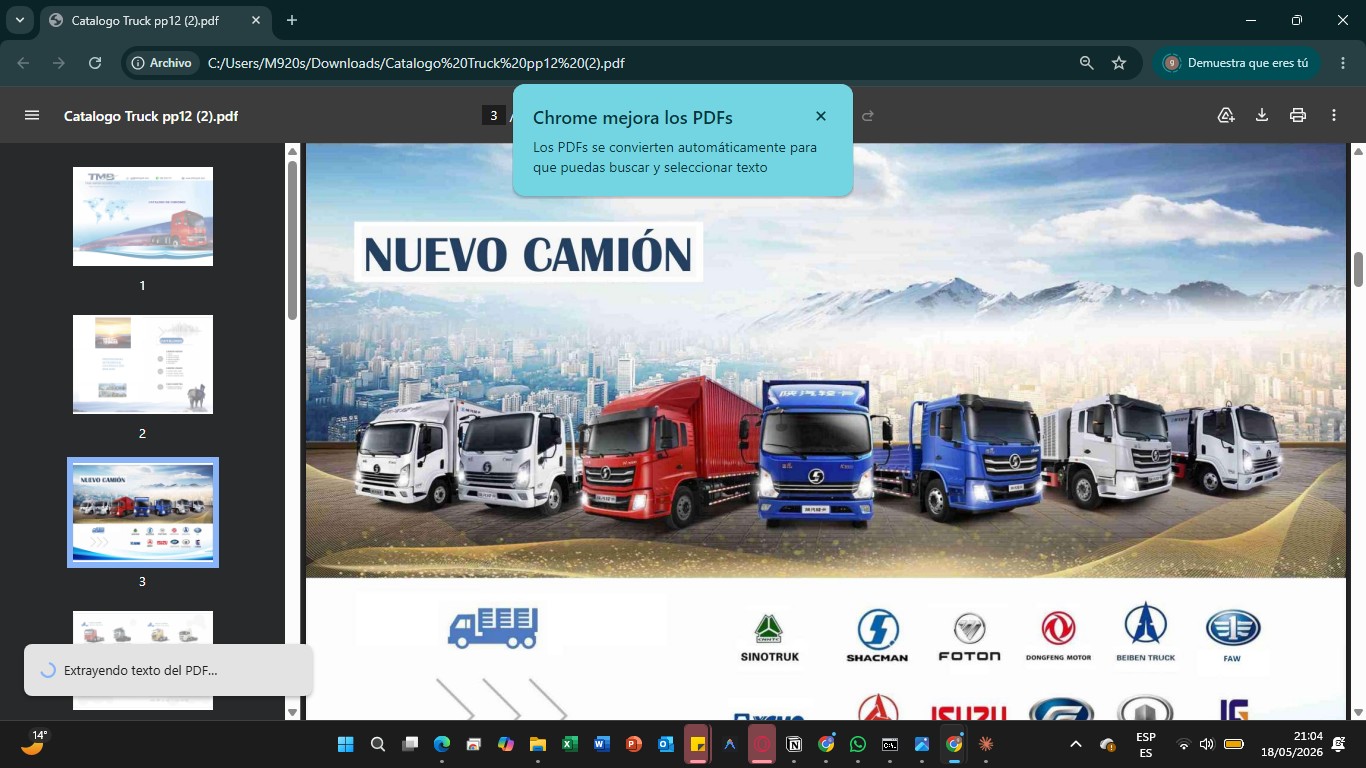Open PowerPoint from taskbar
1366x768 pixels.
click(634, 744)
